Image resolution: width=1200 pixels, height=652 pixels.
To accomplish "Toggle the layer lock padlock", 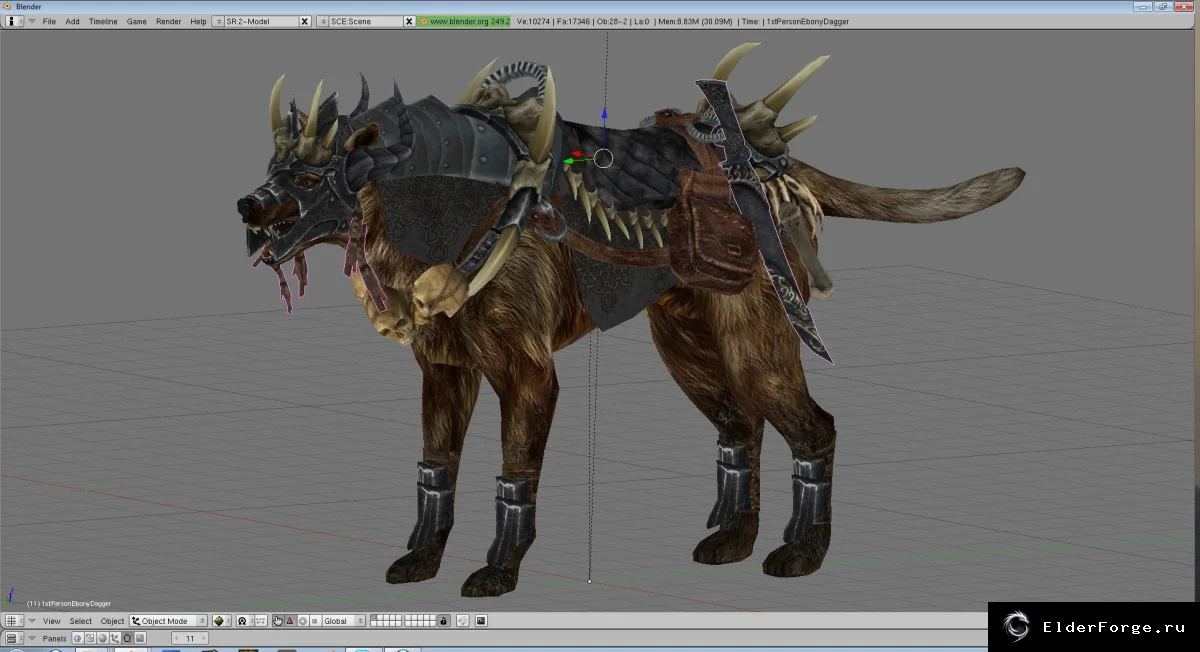I will click(443, 621).
